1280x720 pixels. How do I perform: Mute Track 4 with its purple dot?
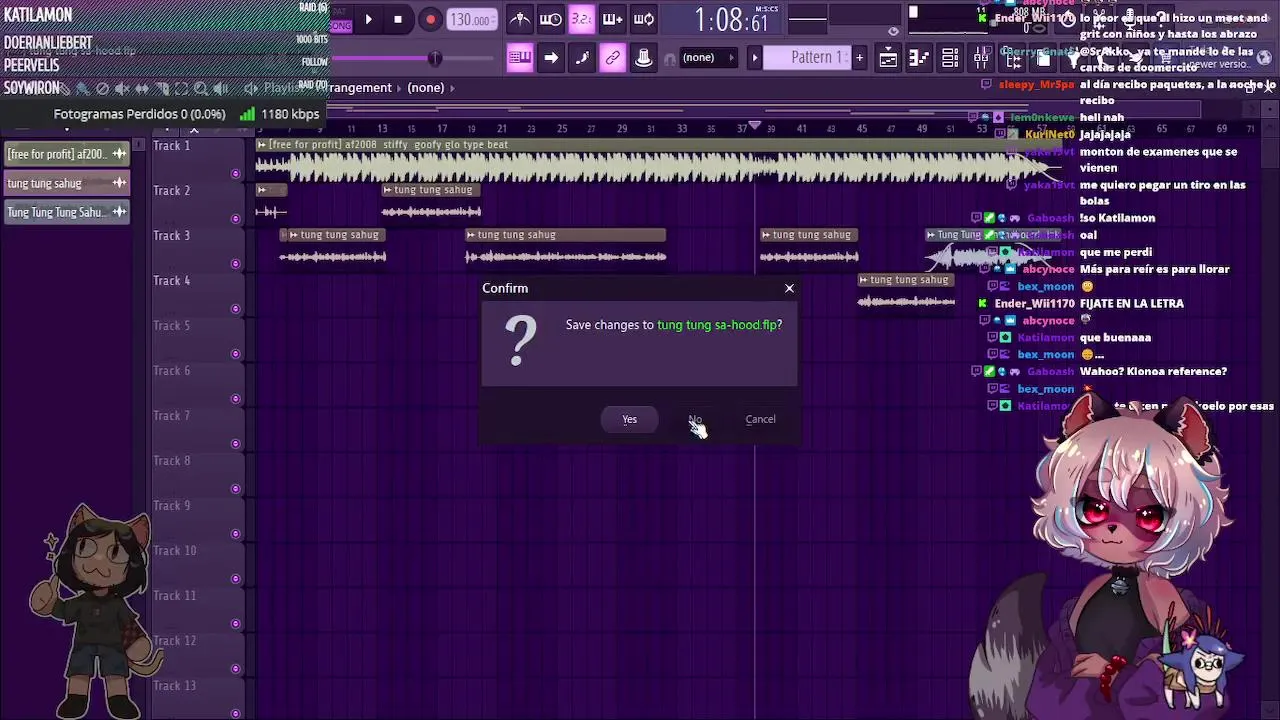[236, 309]
